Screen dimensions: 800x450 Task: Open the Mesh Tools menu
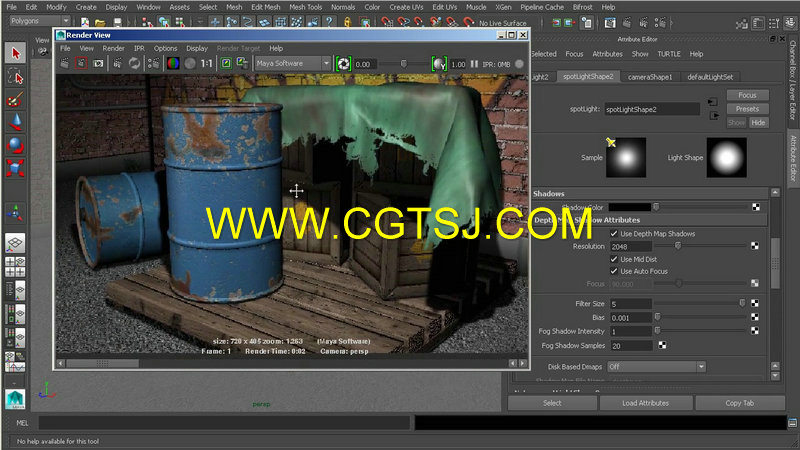pos(305,7)
